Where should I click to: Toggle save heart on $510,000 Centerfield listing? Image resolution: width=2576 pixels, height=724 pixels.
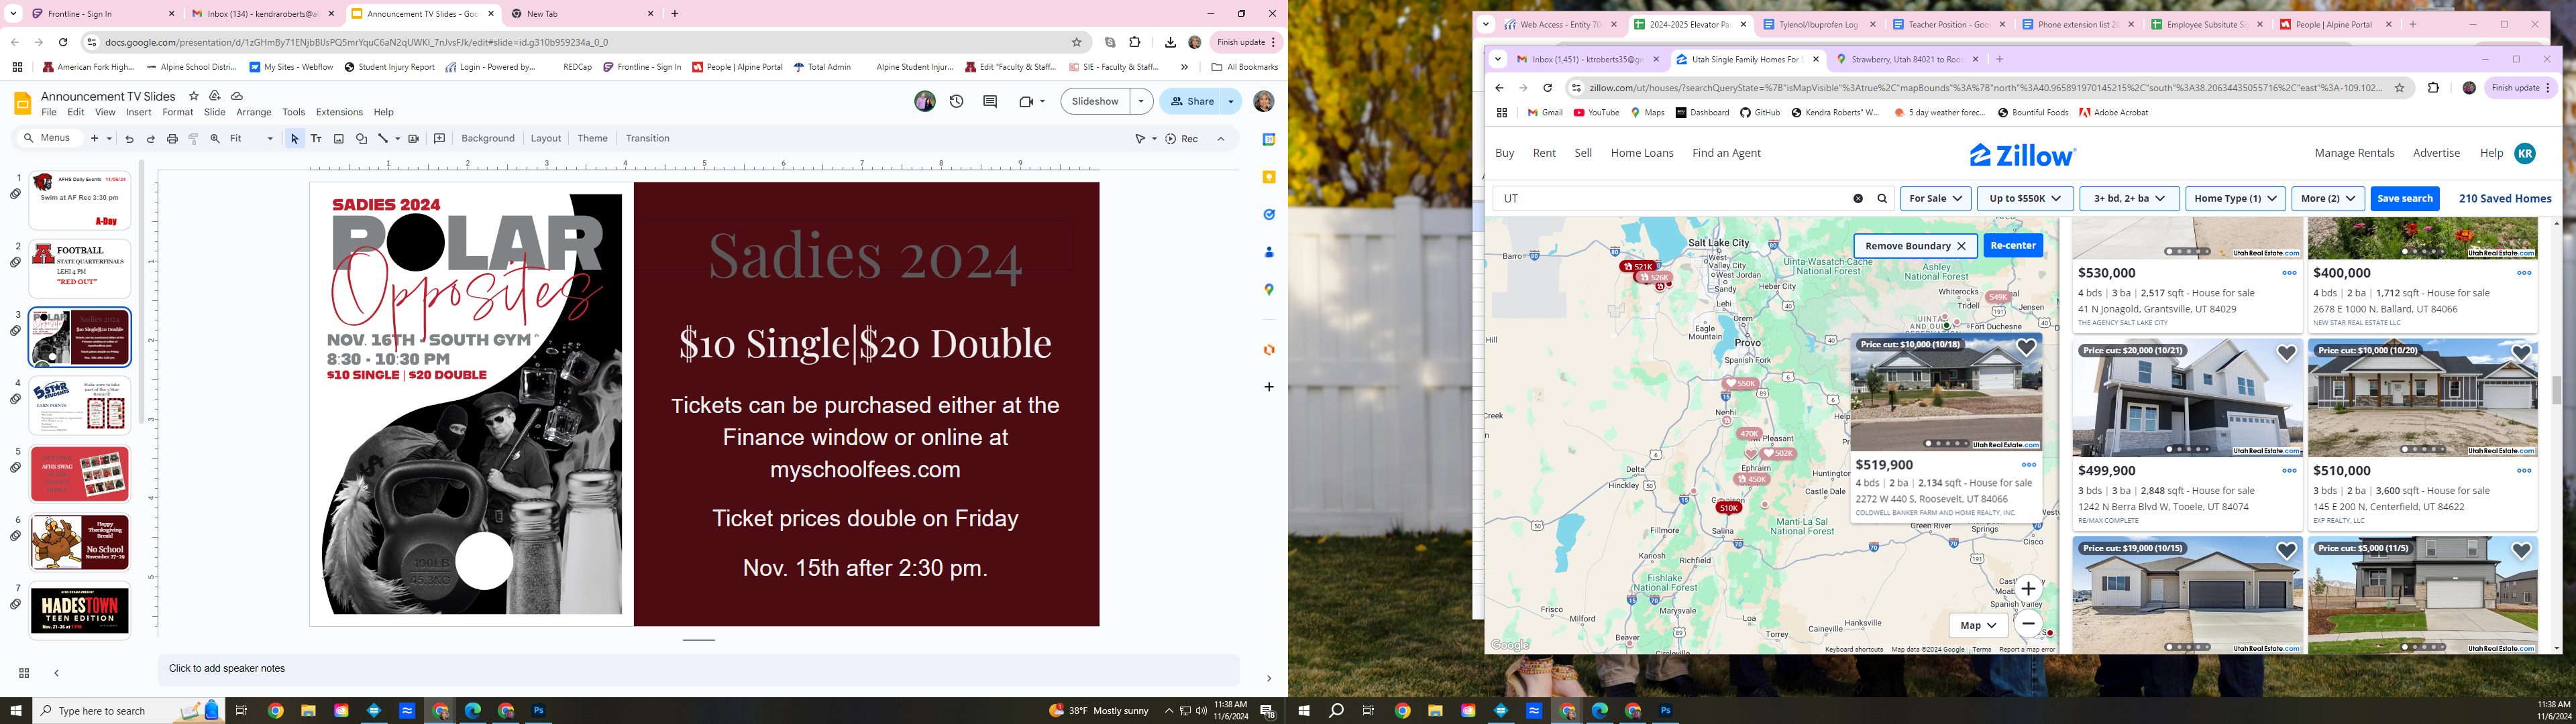[2521, 353]
